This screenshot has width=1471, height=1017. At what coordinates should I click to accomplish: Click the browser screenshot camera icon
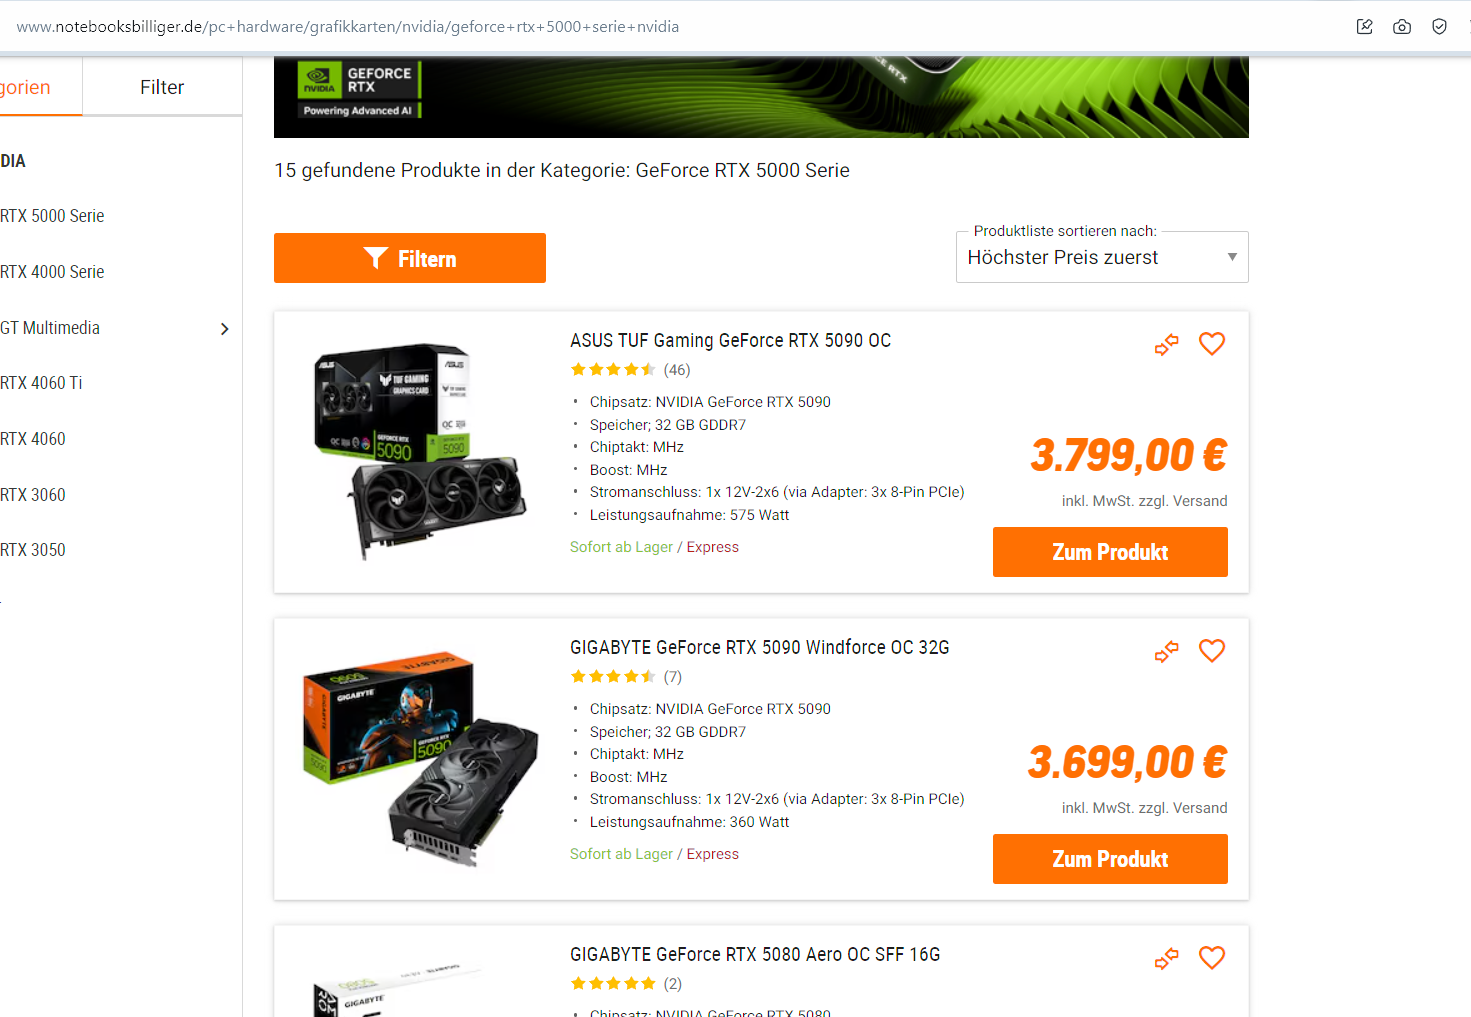1402,27
